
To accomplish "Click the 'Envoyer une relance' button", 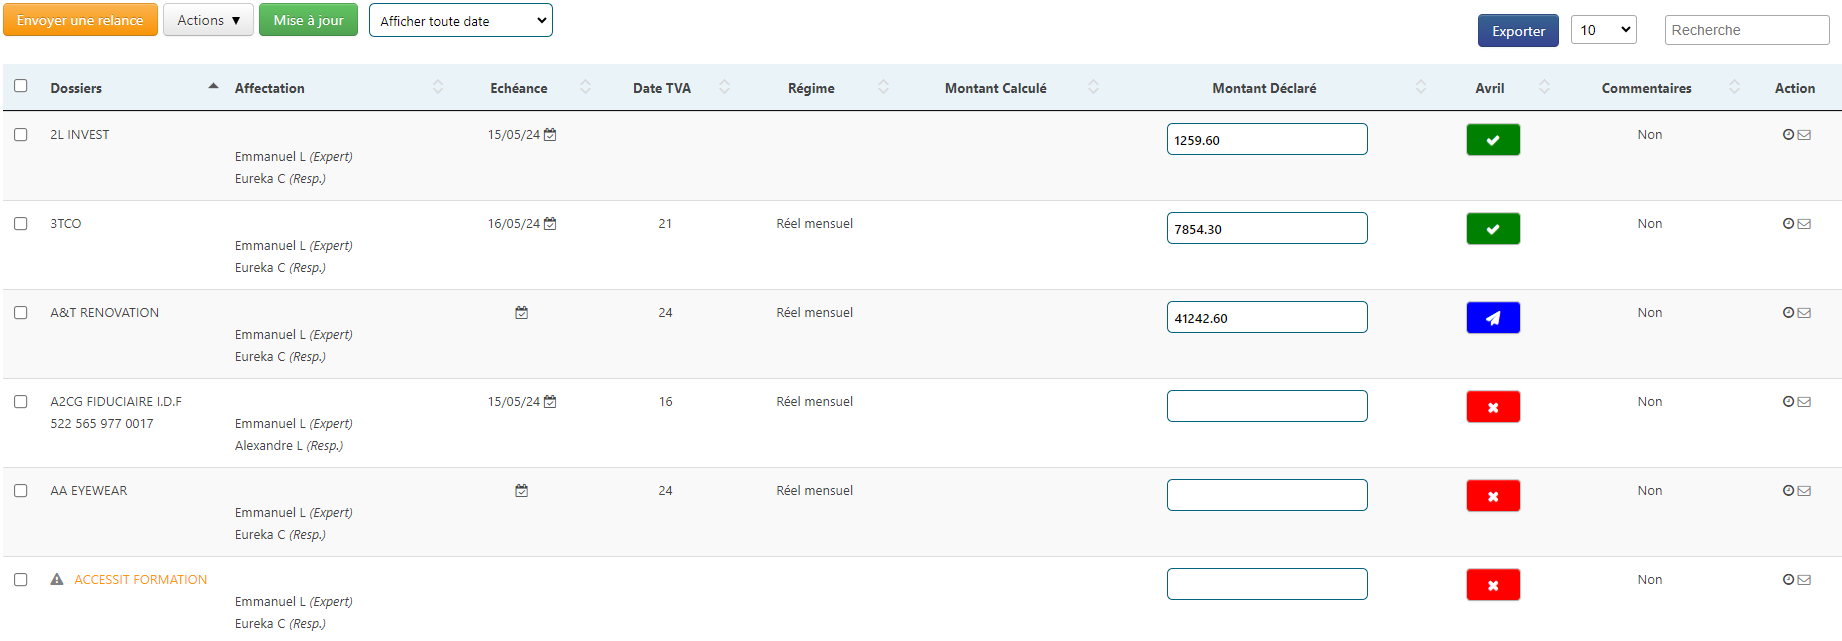I will (80, 20).
